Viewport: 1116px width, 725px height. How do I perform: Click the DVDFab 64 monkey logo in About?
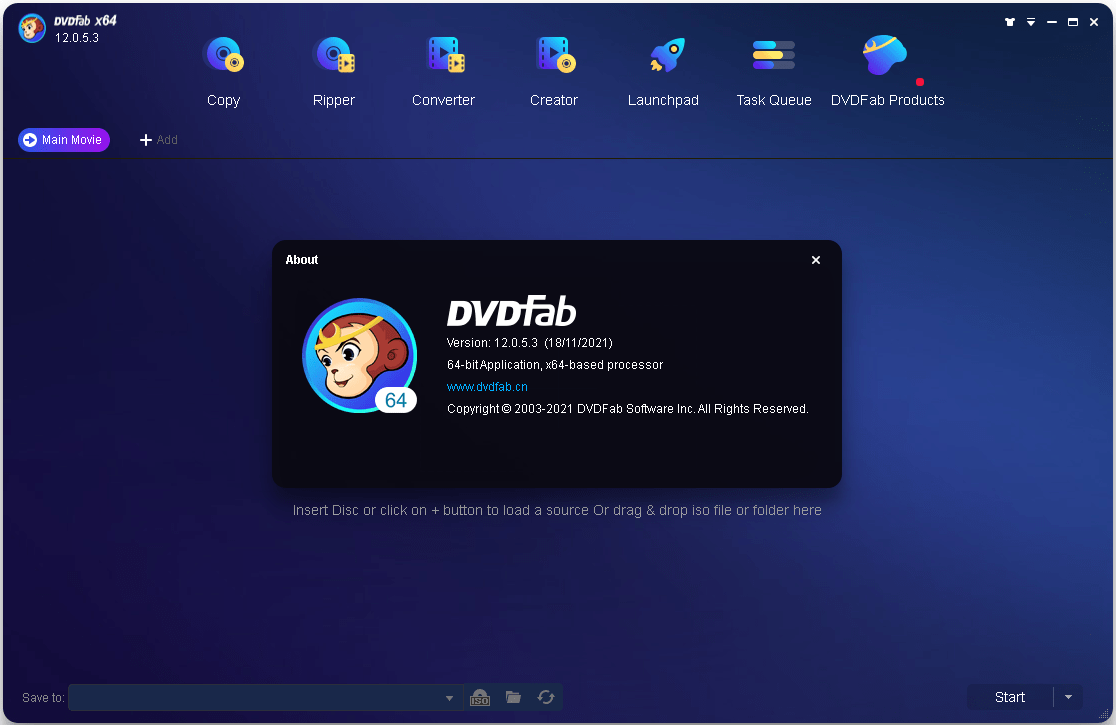(360, 355)
